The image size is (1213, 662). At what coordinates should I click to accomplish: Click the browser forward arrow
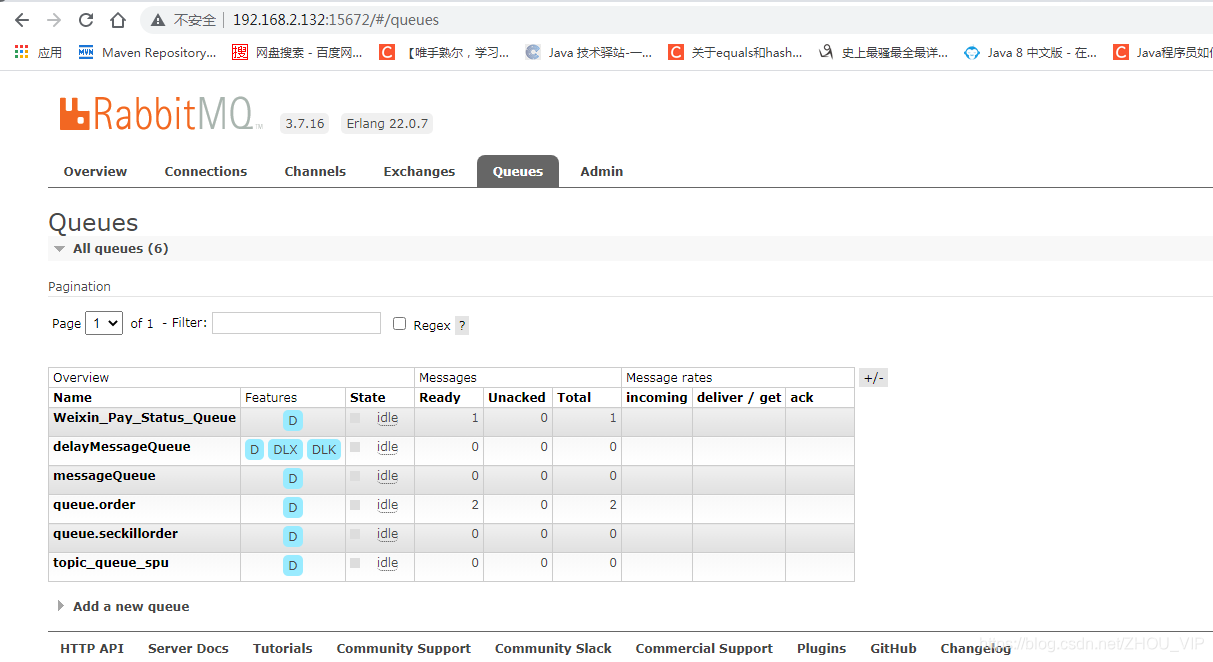[x=54, y=20]
